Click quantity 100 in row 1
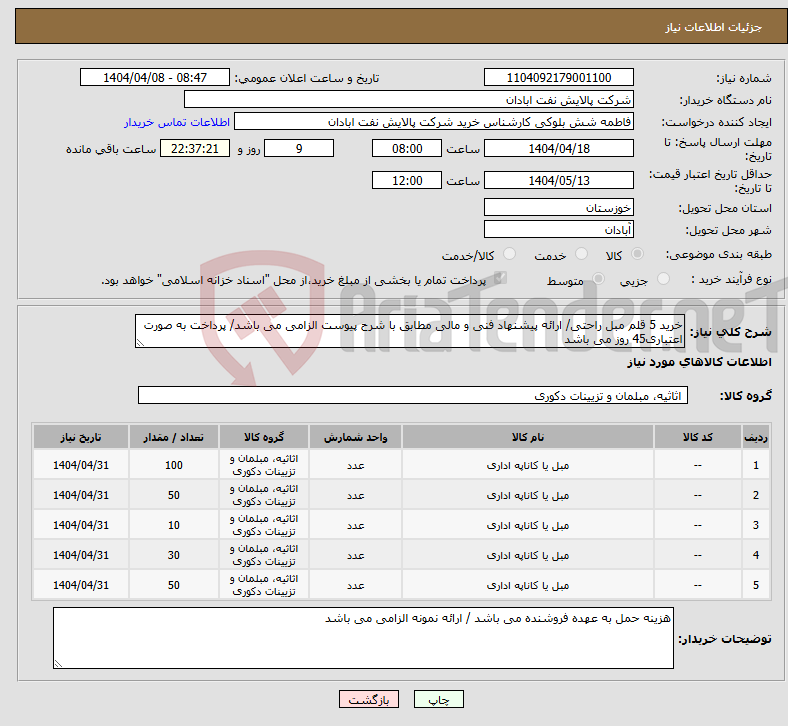788x726 pixels. coord(173,465)
